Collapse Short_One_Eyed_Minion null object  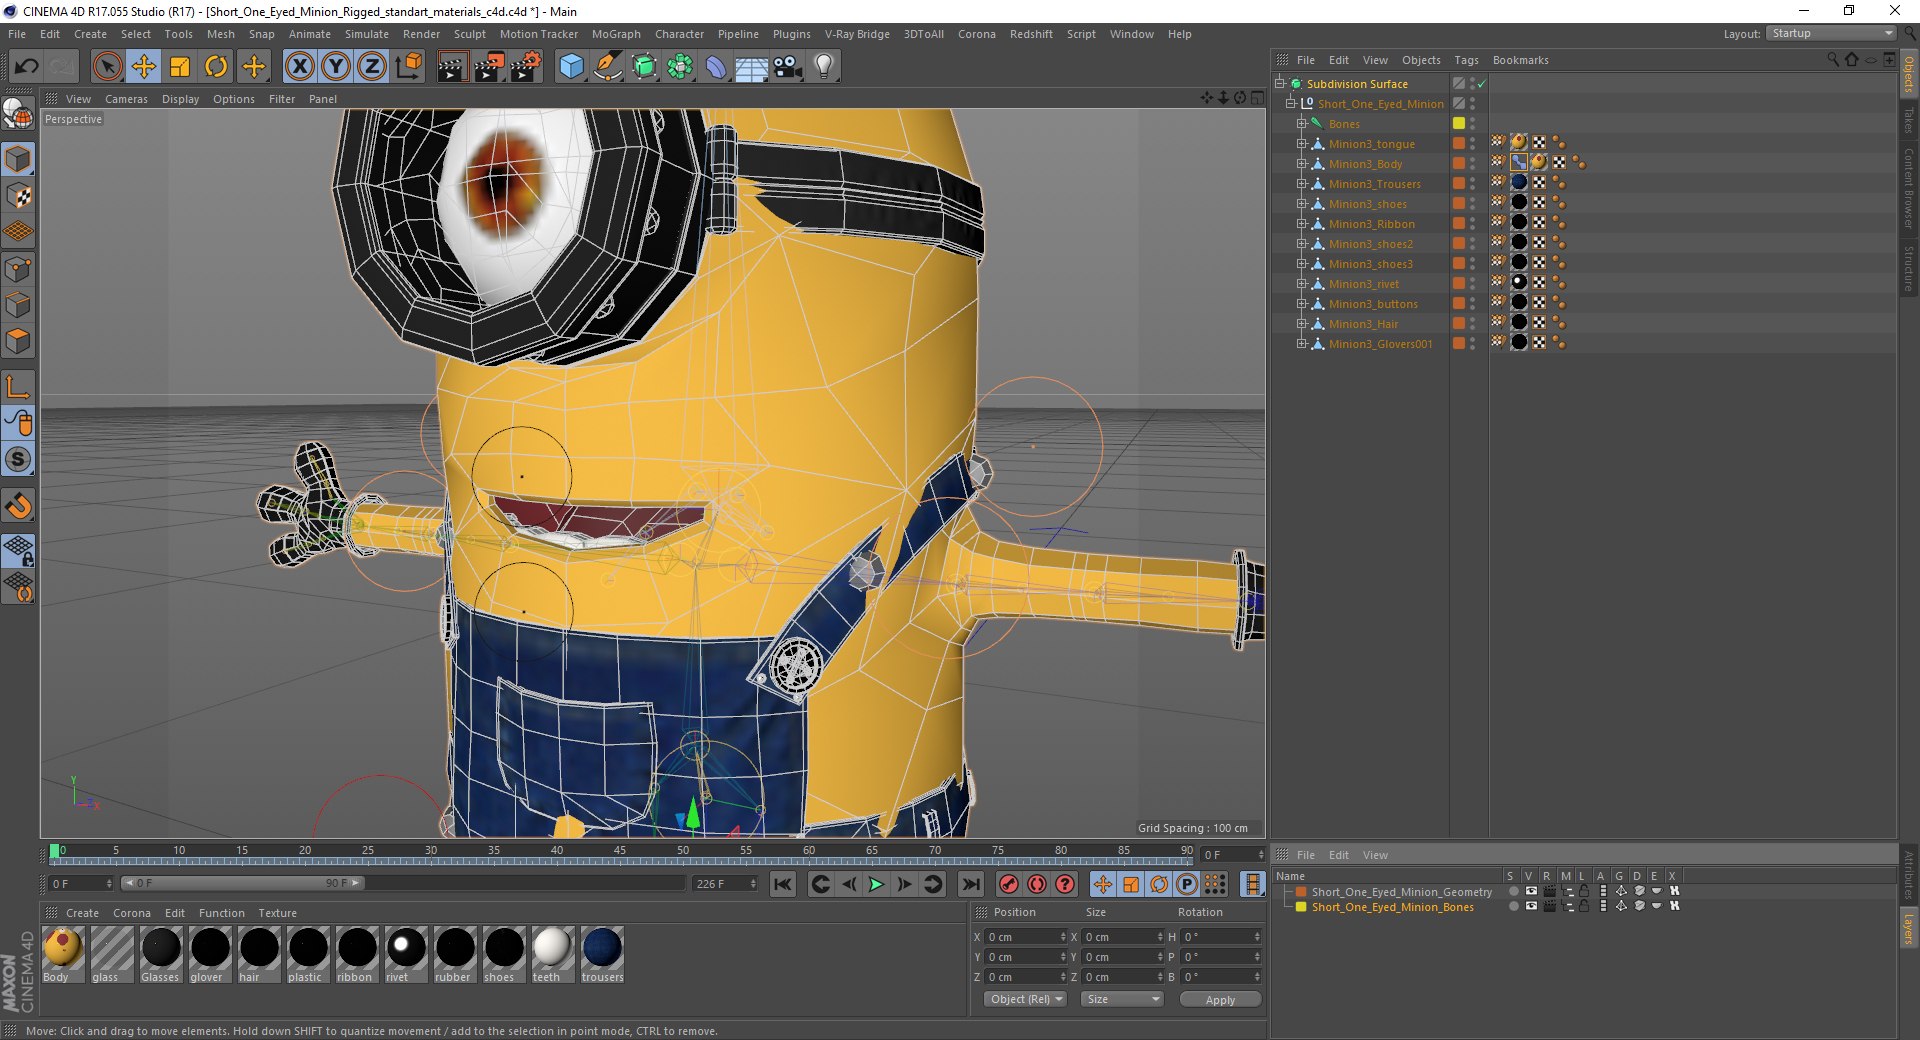point(1290,103)
